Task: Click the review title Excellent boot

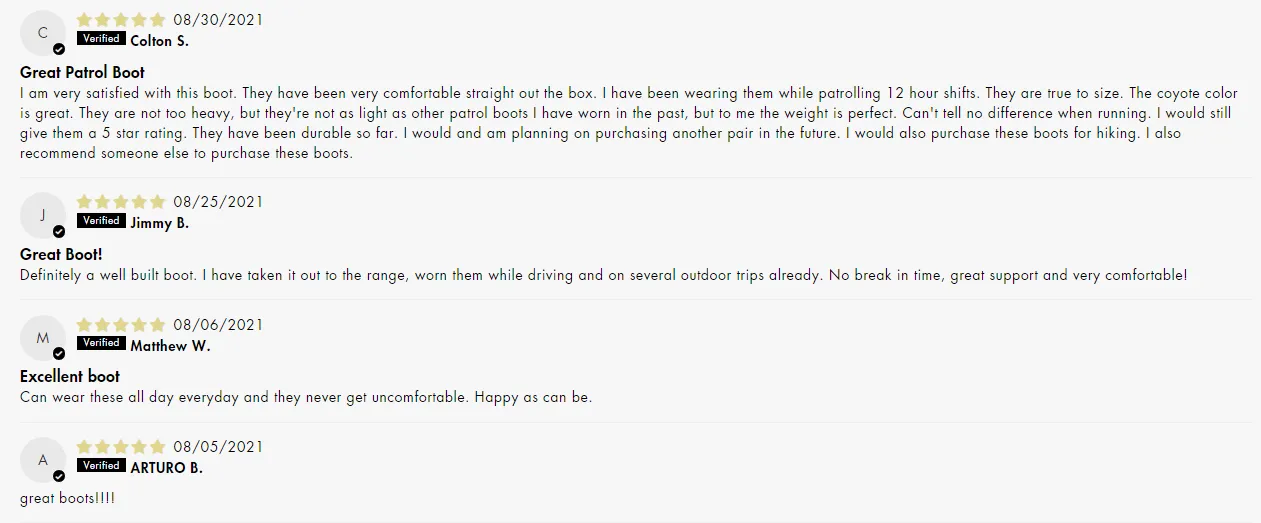Action: point(70,376)
